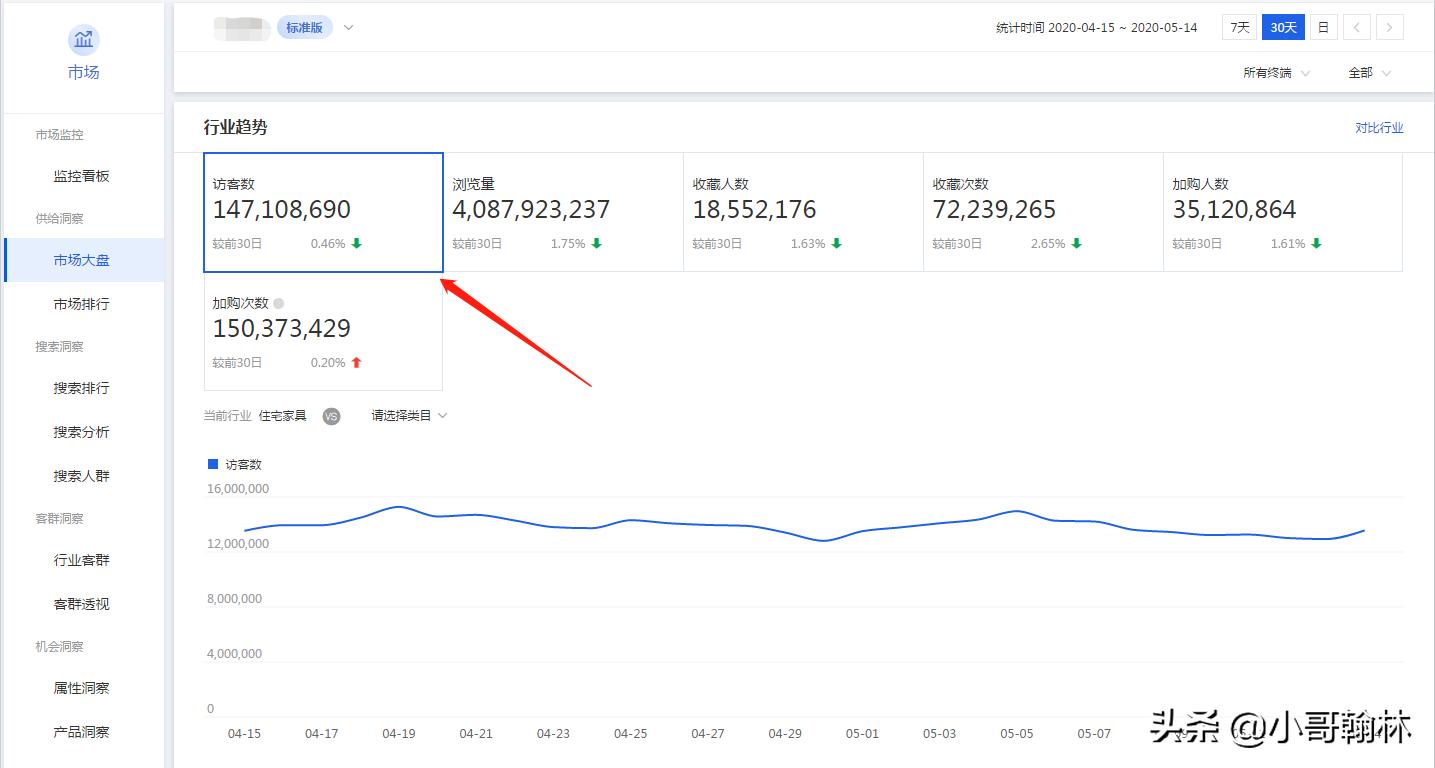Select the 收藏人数 metric card
This screenshot has width=1435, height=768.
tap(802, 212)
